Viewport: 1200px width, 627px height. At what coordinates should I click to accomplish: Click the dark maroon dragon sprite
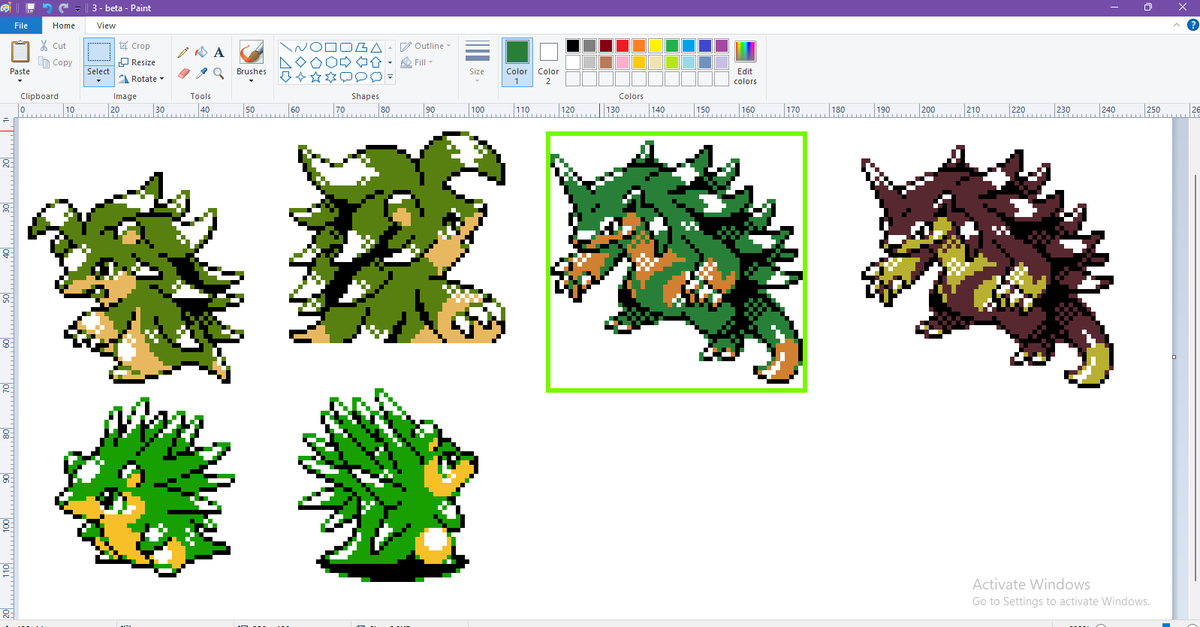pyautogui.click(x=987, y=266)
